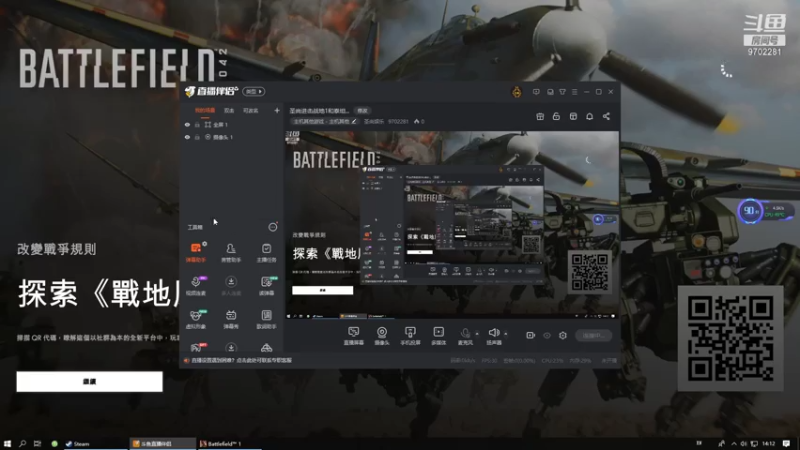Switch to Battlefield 1 in the taskbar
Screen dimensions: 800x450
(229, 444)
